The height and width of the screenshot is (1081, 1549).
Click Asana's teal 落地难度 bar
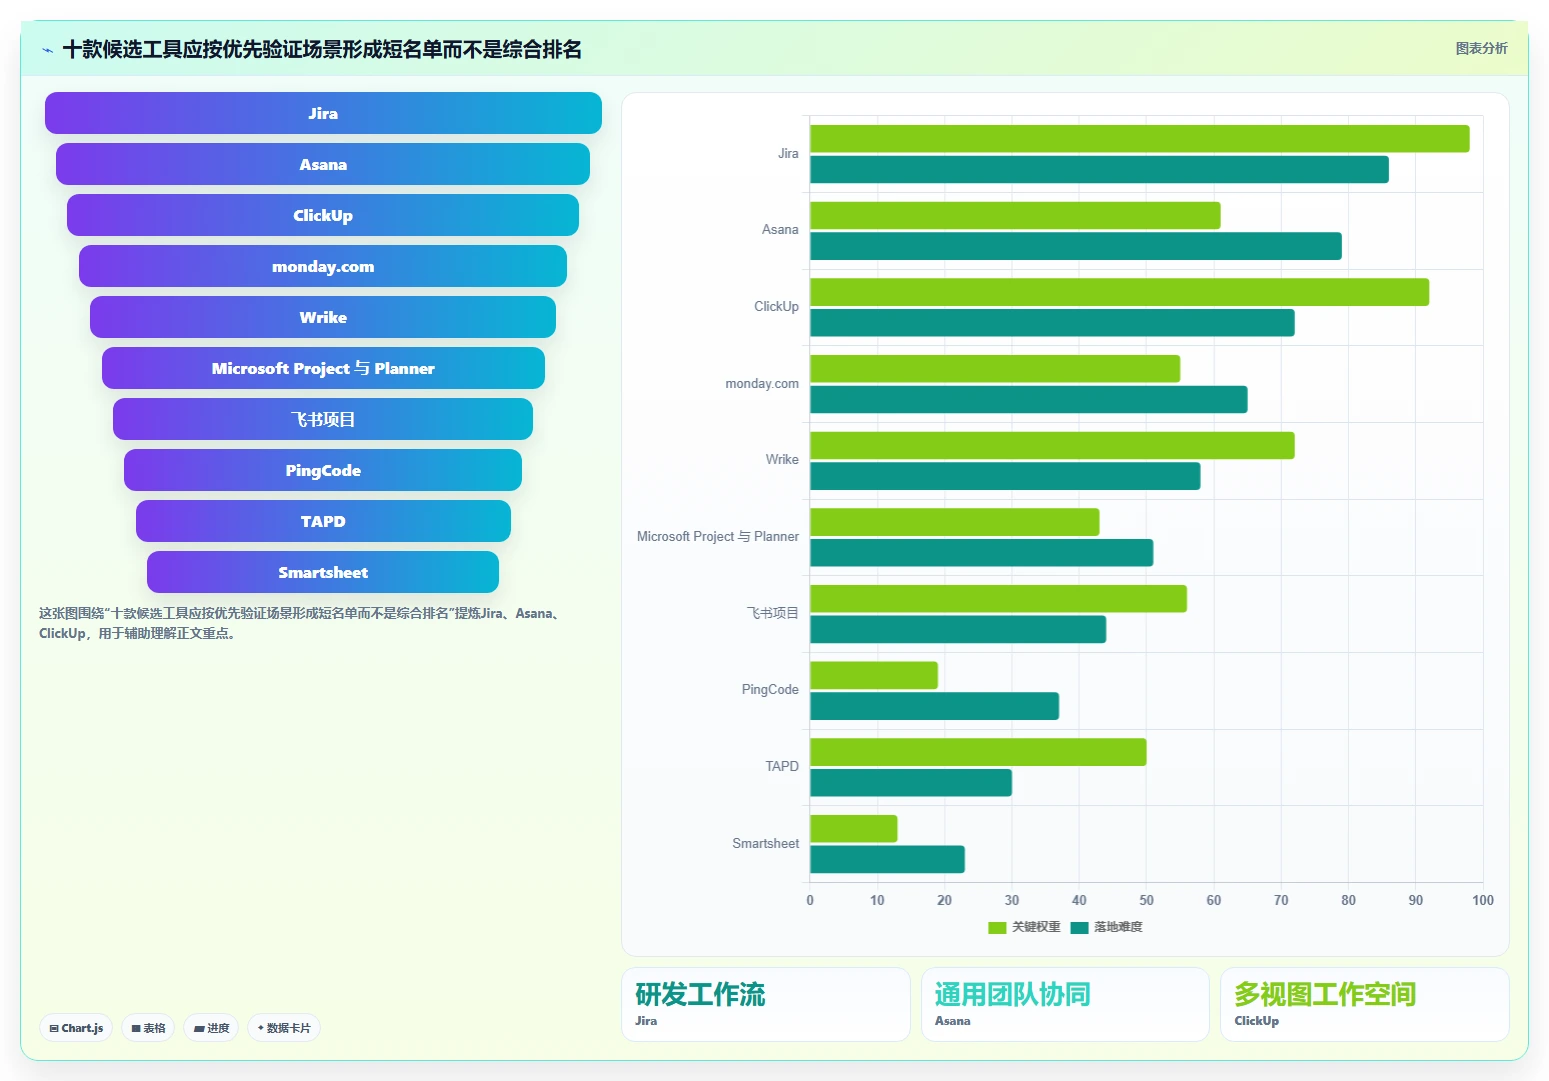(x=1076, y=246)
